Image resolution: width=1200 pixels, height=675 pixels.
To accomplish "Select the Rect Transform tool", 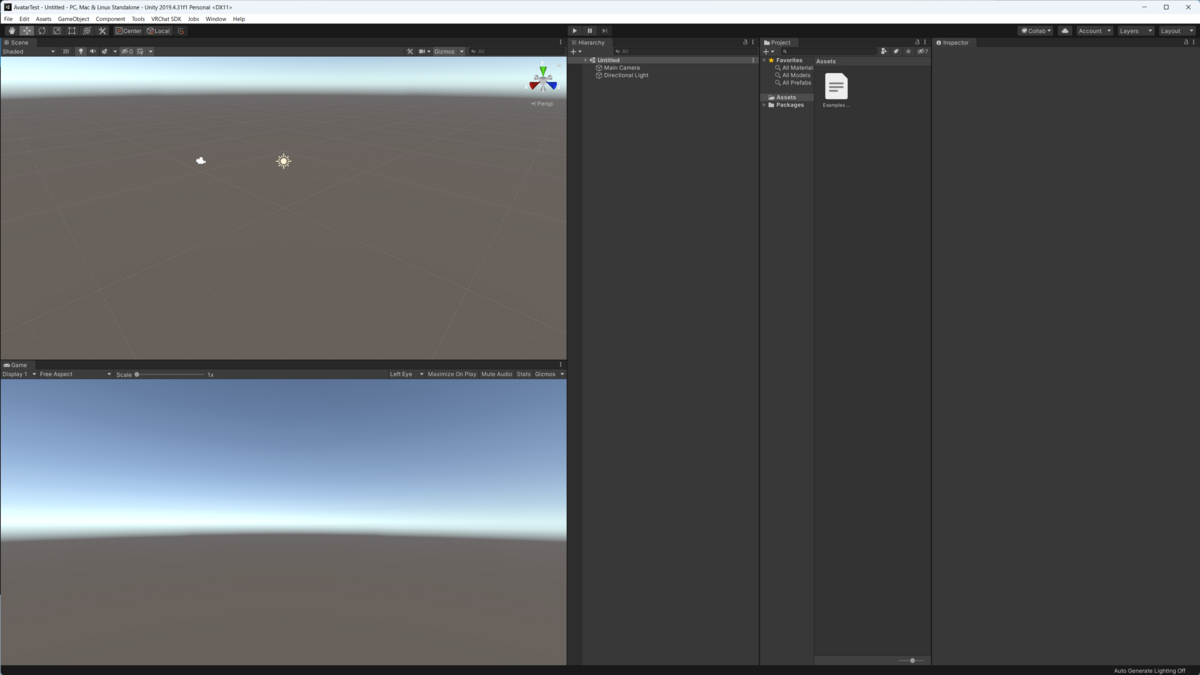I will pyautogui.click(x=72, y=31).
